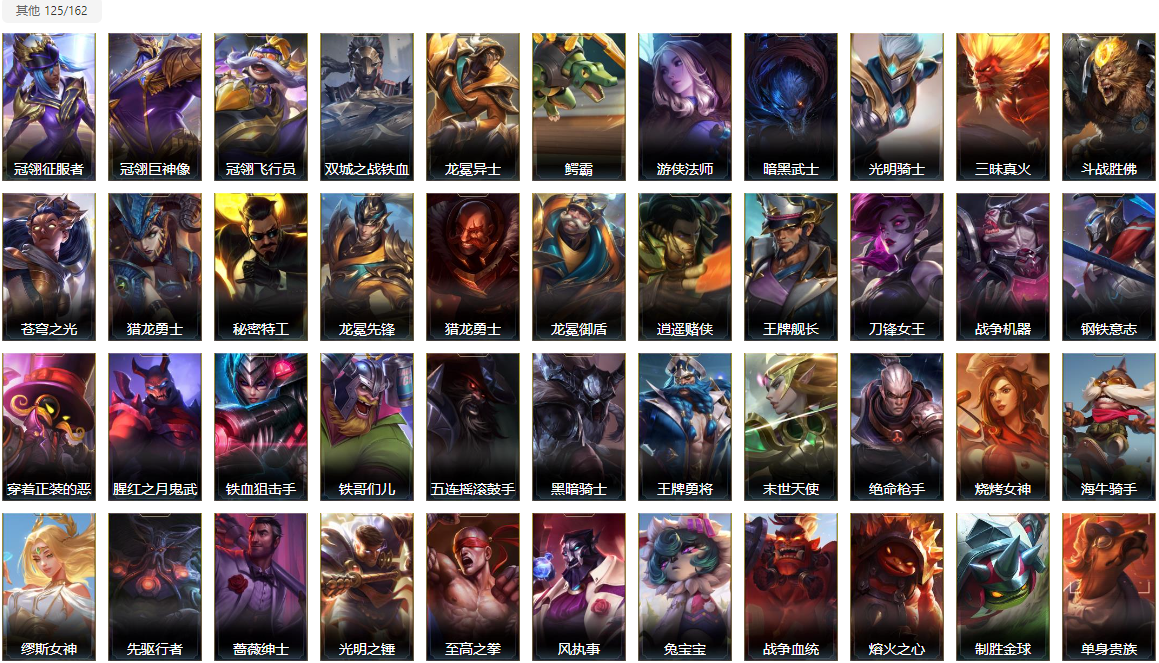
Task: Select the 铁哥们儿 skin thumbnail
Action: click(367, 426)
